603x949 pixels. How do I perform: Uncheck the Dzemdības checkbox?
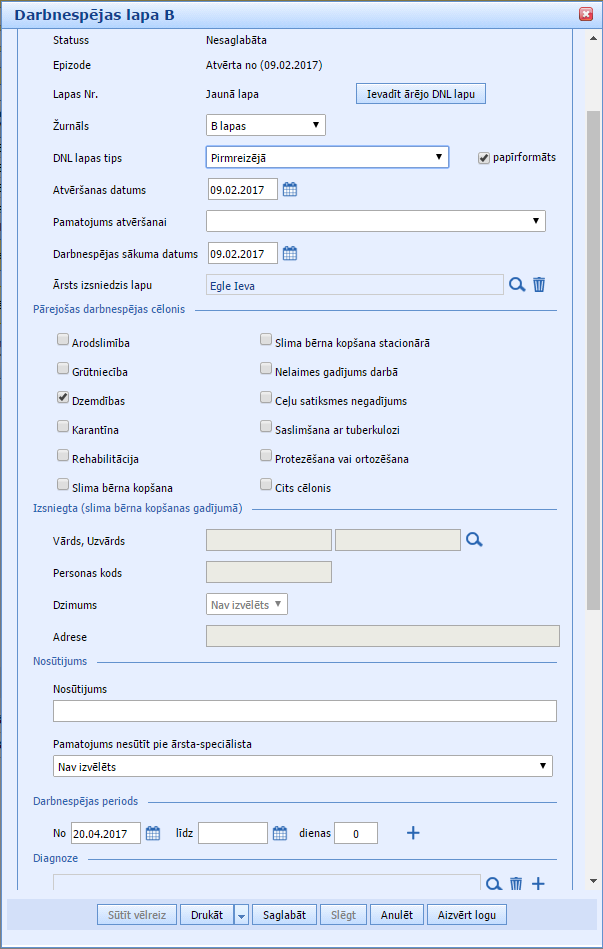[63, 397]
